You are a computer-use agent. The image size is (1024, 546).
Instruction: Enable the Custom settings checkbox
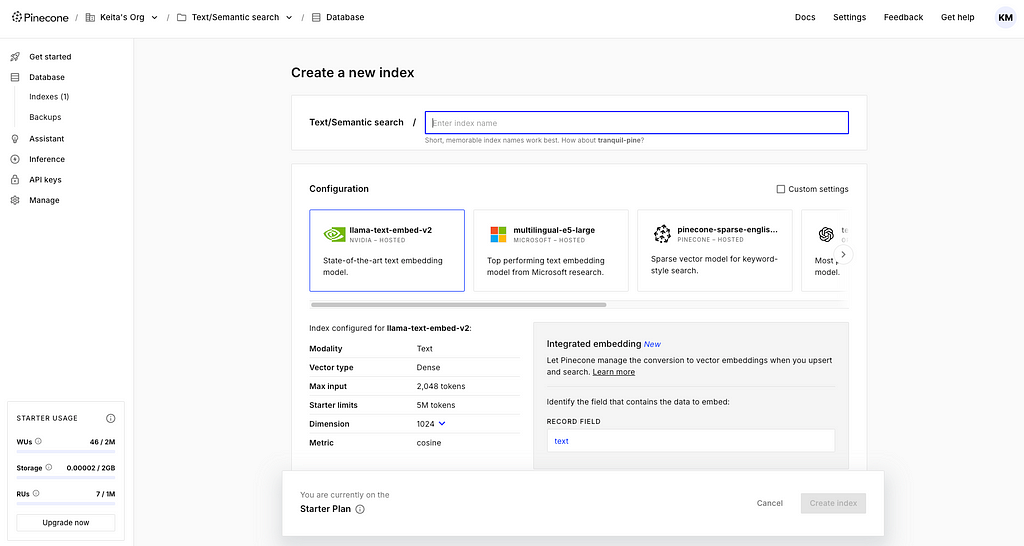tap(780, 189)
